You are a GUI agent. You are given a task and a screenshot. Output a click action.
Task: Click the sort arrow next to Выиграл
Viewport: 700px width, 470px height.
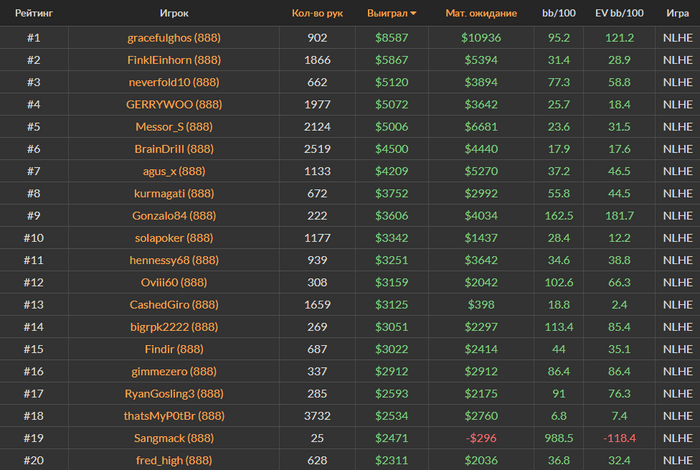point(413,13)
